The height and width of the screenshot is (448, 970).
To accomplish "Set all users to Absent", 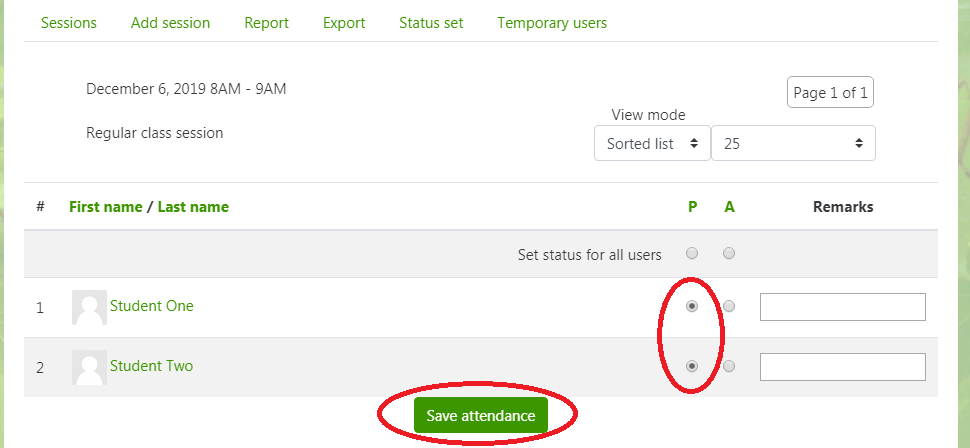I will click(729, 253).
